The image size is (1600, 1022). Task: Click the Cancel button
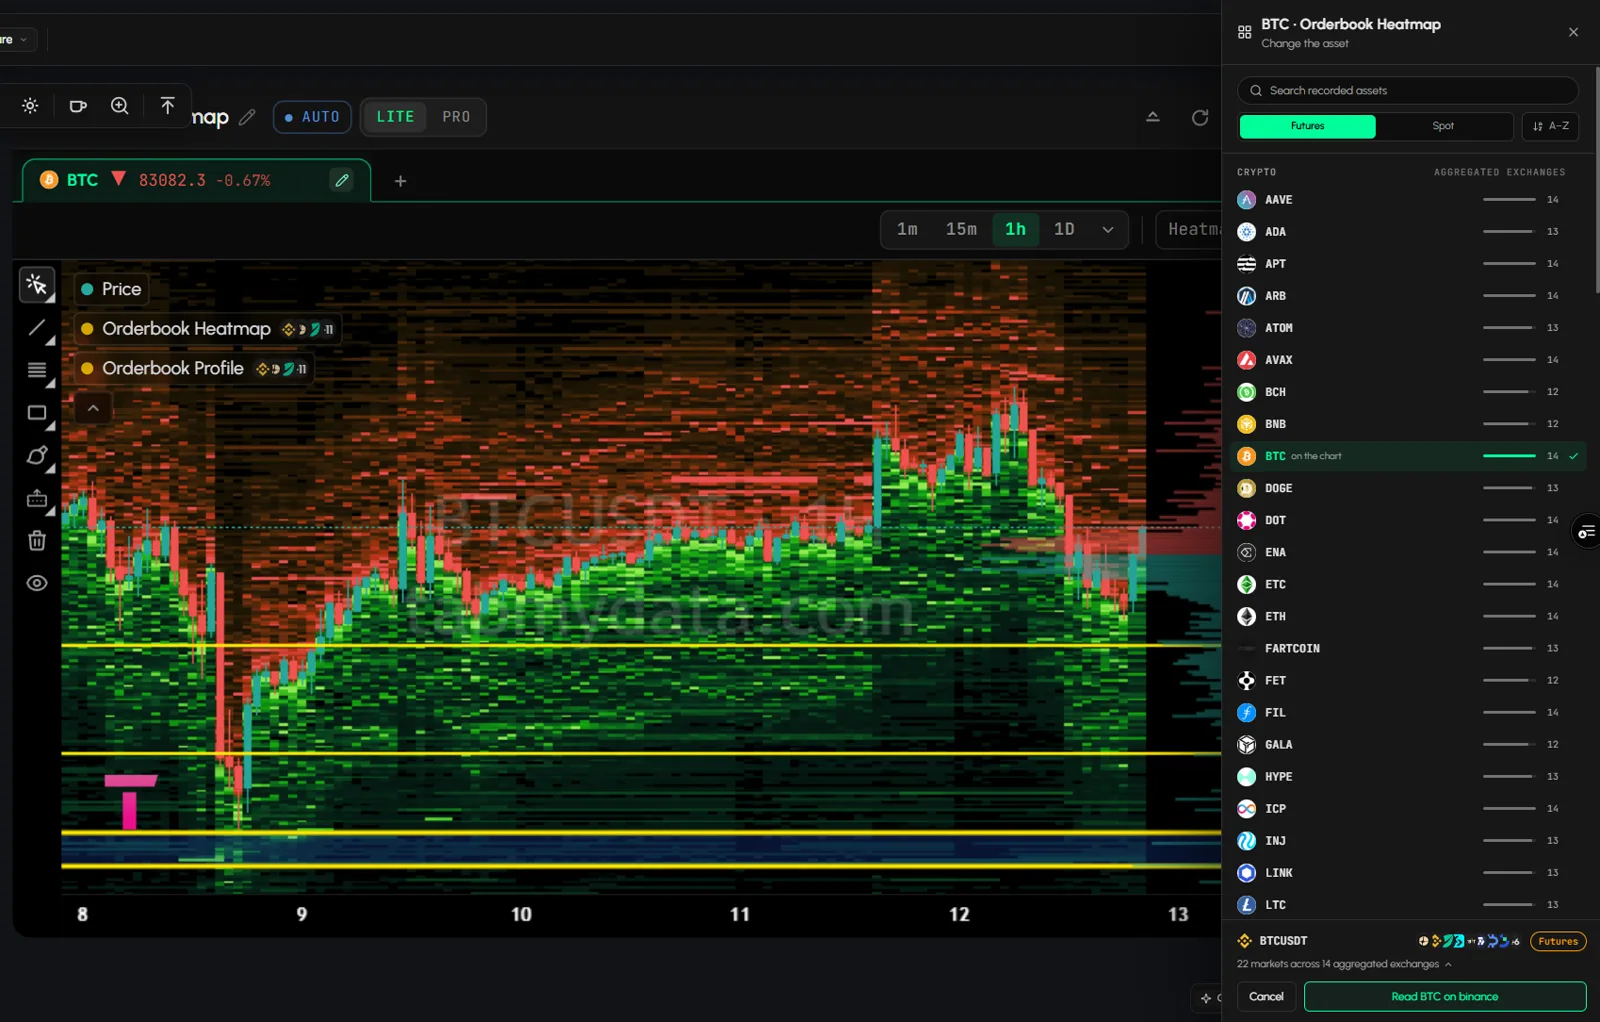pyautogui.click(x=1266, y=996)
